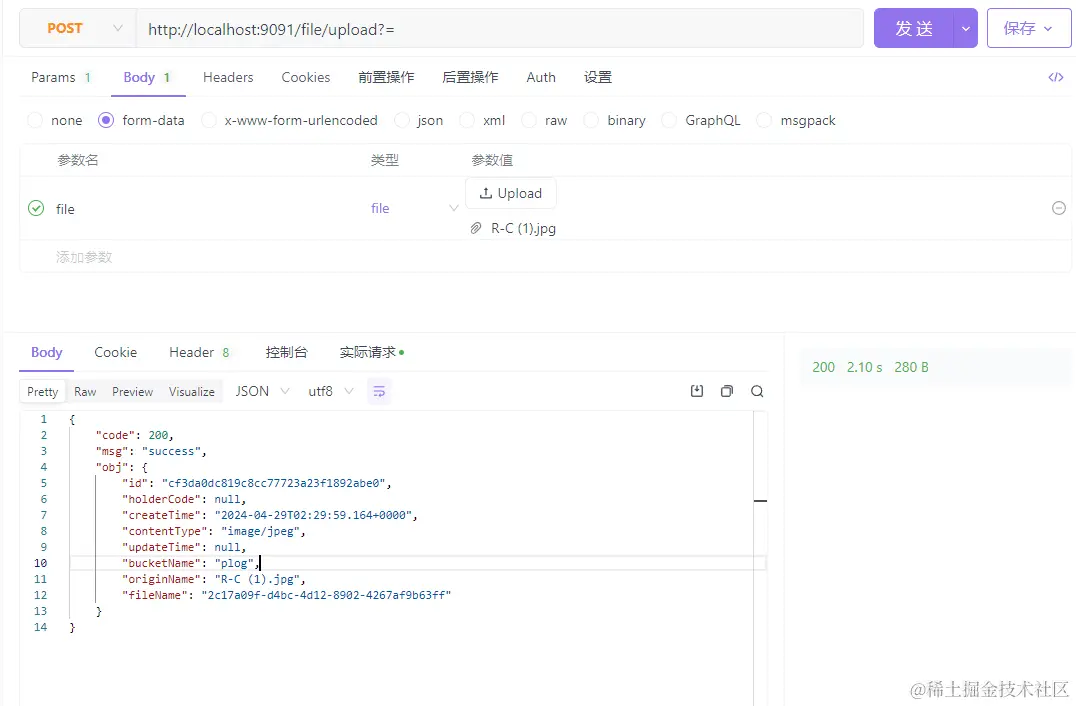Switch to Raw response view

[85, 391]
